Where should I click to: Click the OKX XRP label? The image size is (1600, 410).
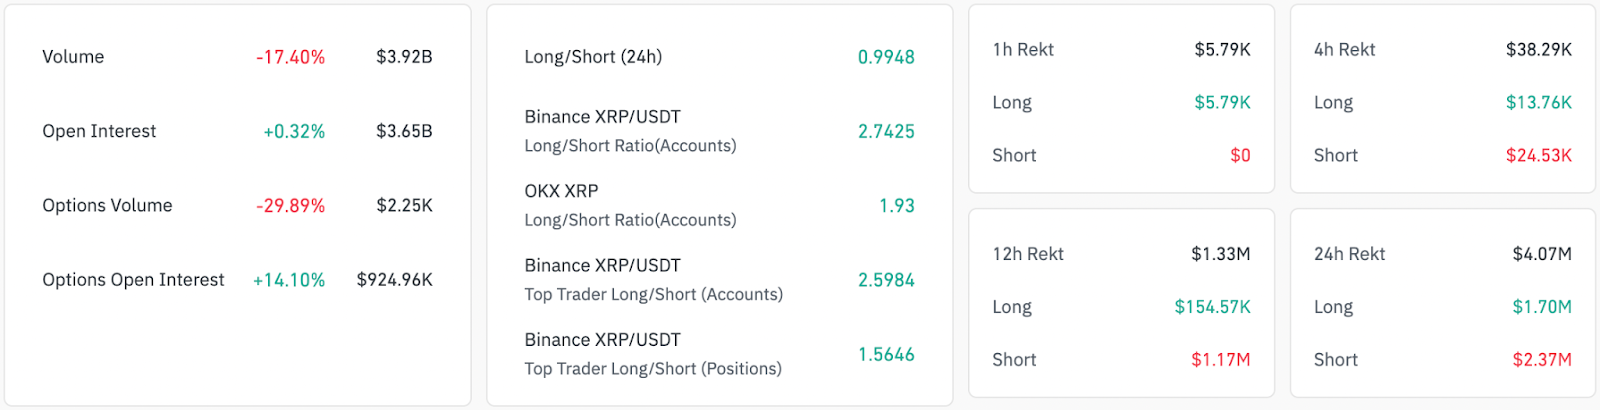tap(561, 191)
